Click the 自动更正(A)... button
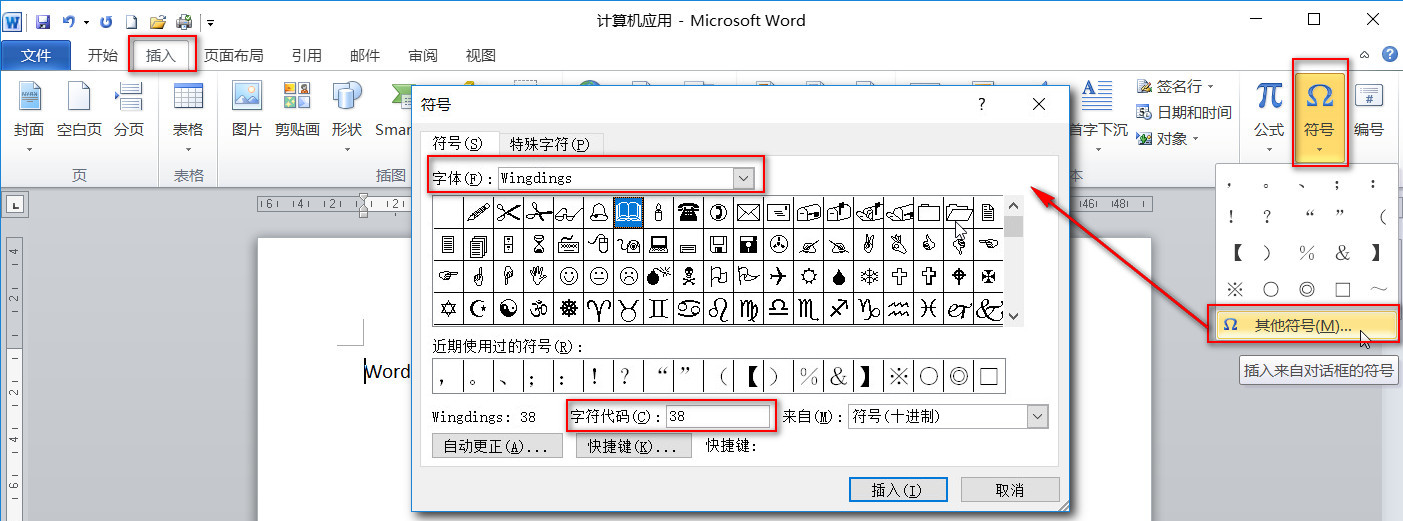 [x=496, y=446]
